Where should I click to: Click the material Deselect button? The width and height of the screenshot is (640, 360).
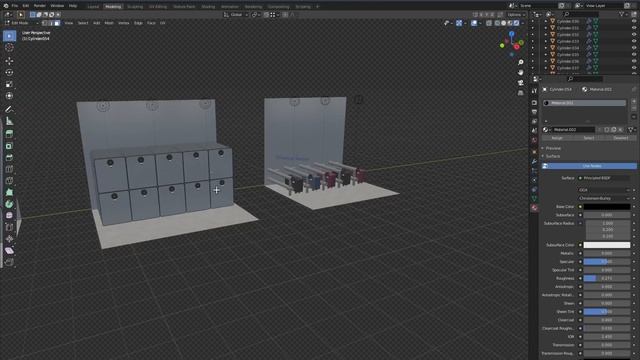point(621,138)
